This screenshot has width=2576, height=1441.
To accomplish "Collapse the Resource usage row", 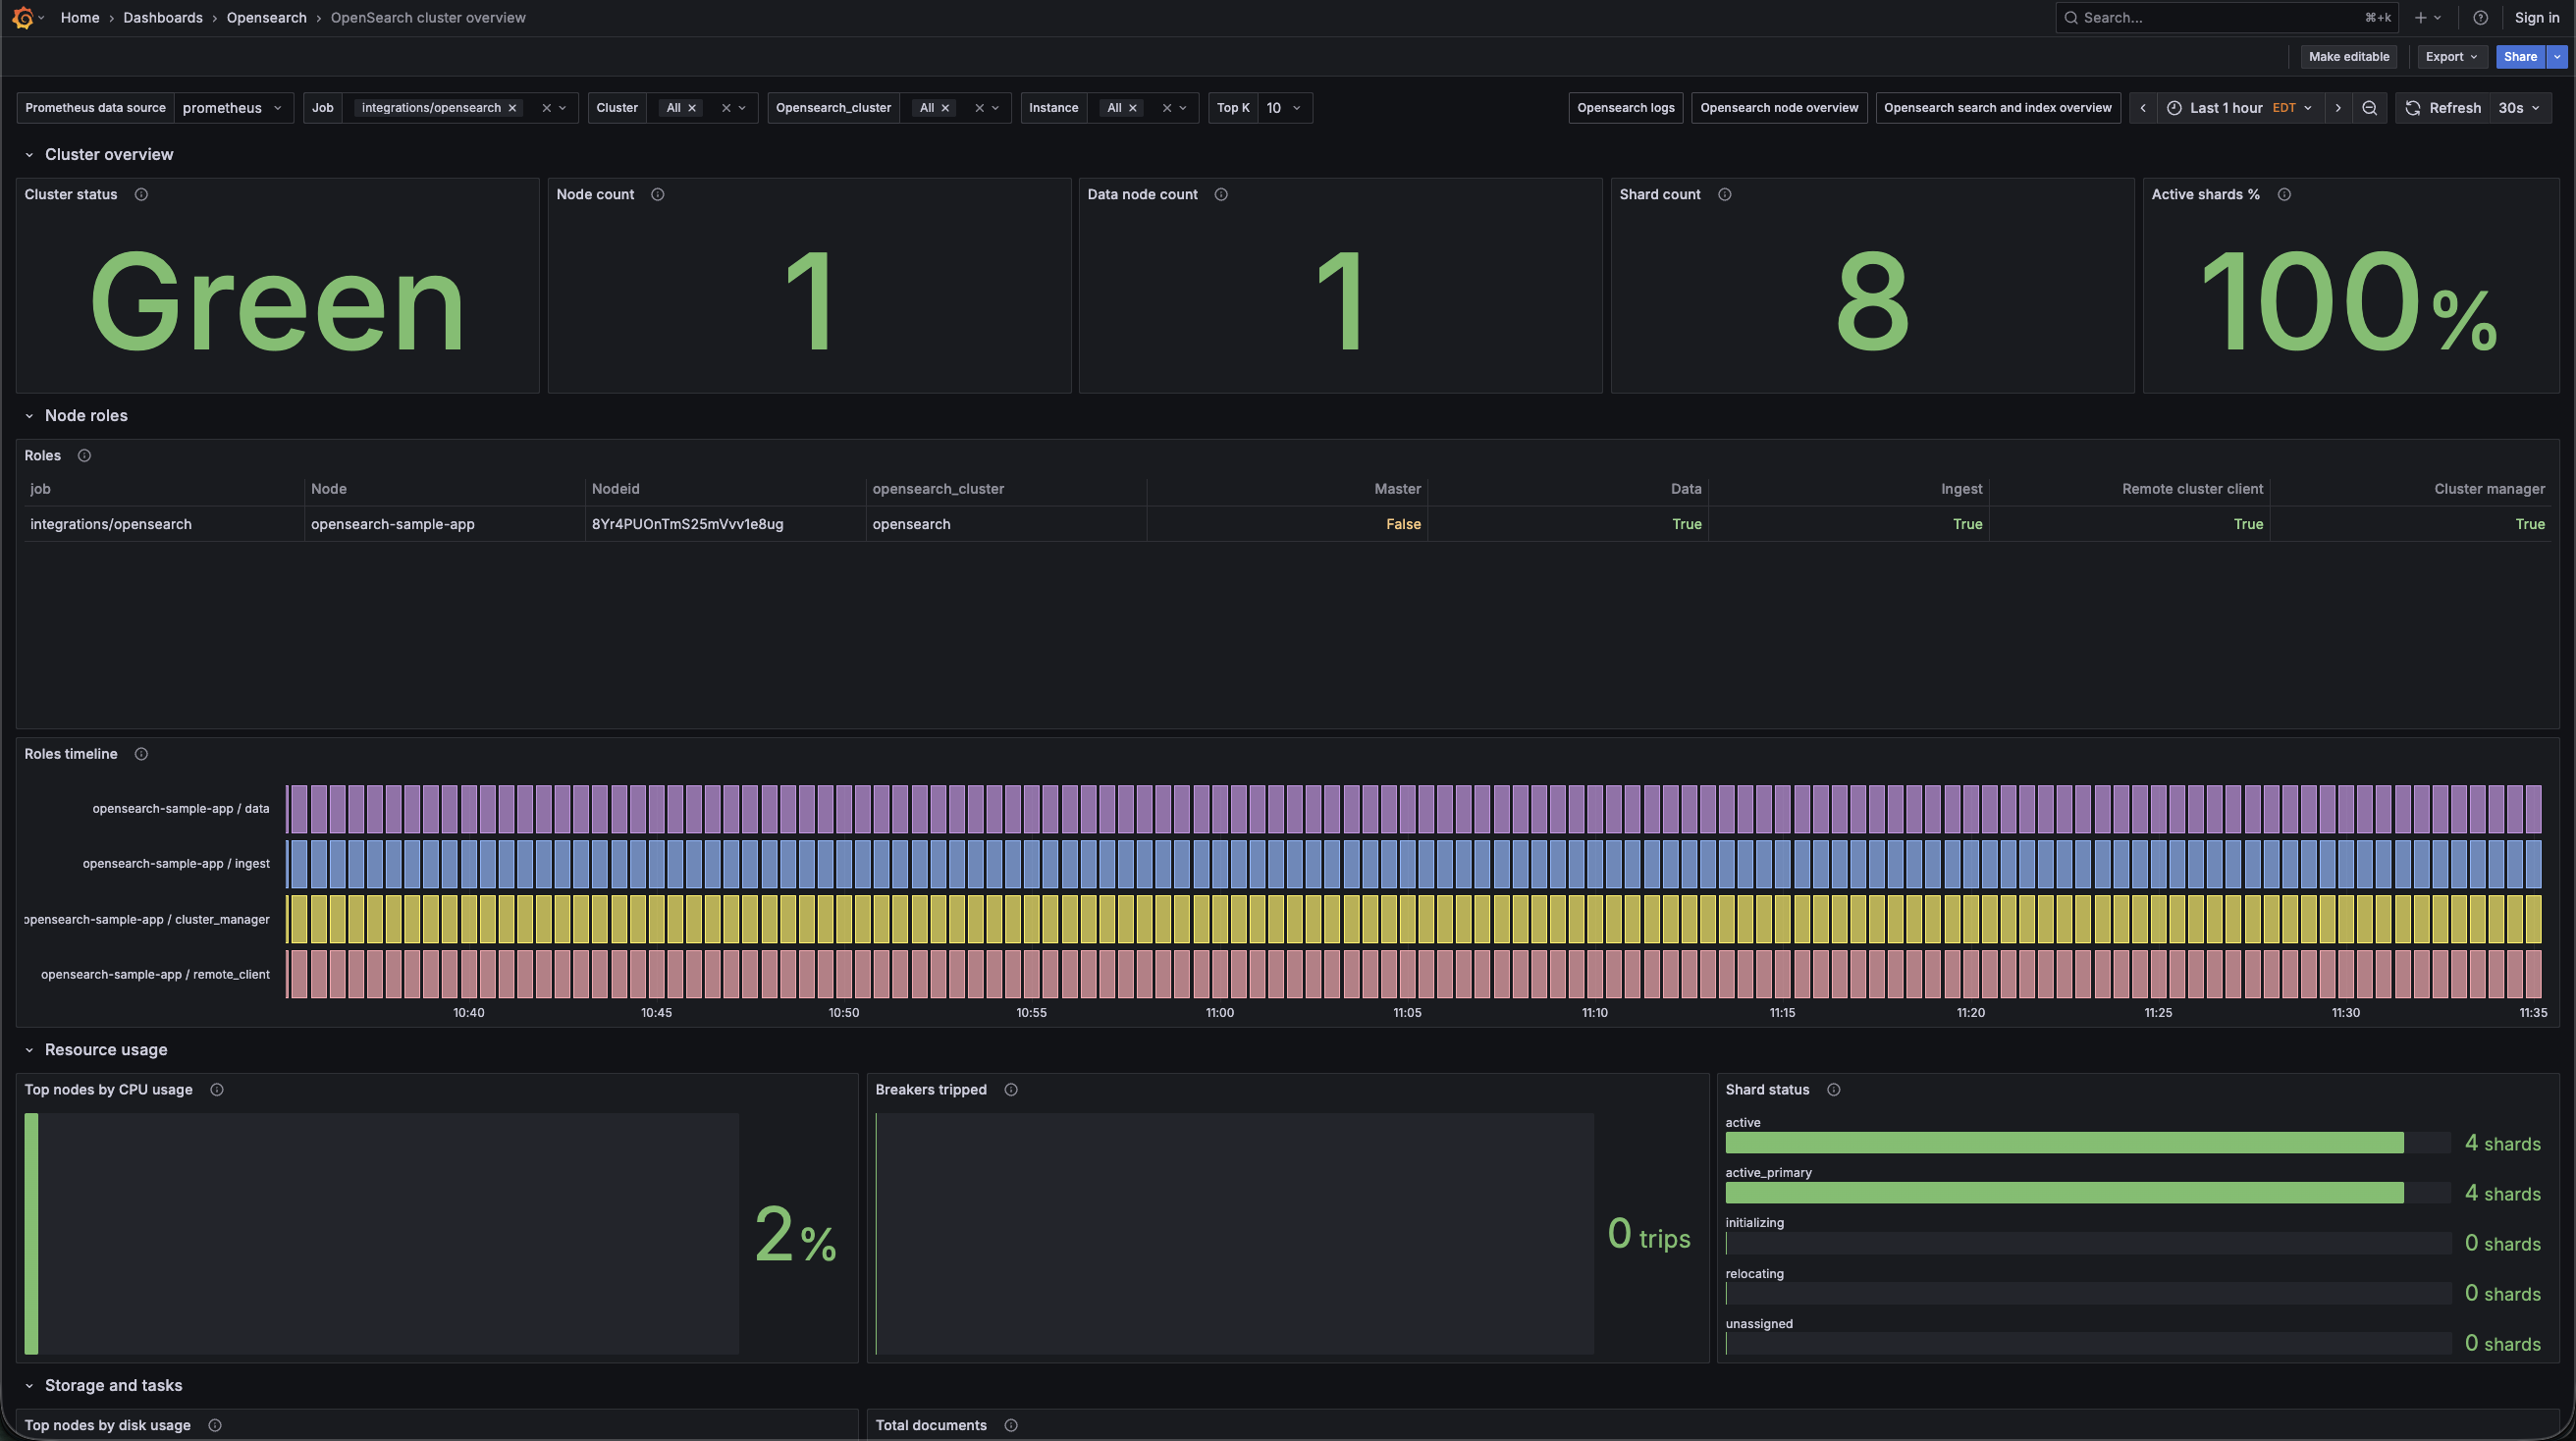I will click(x=29, y=1050).
